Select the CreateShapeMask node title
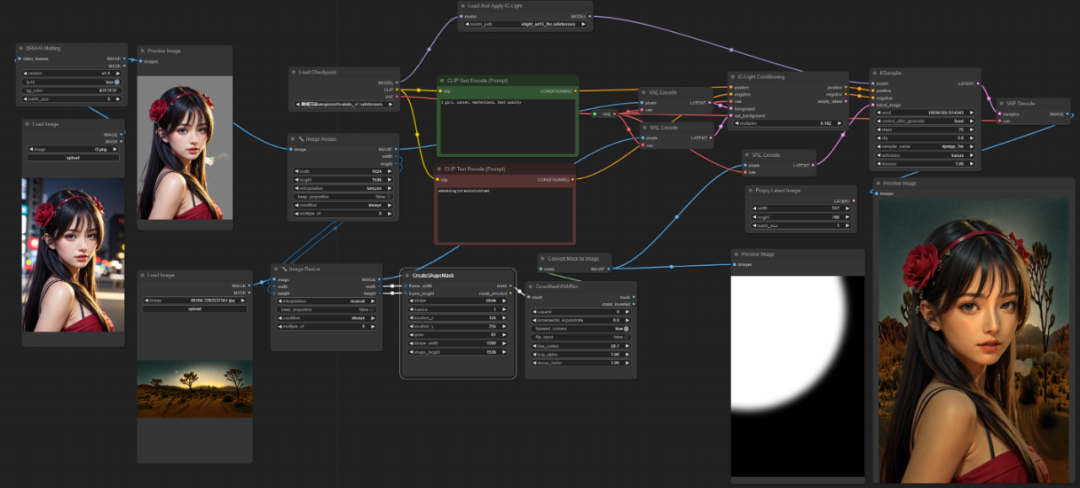1080x488 pixels. [433, 275]
